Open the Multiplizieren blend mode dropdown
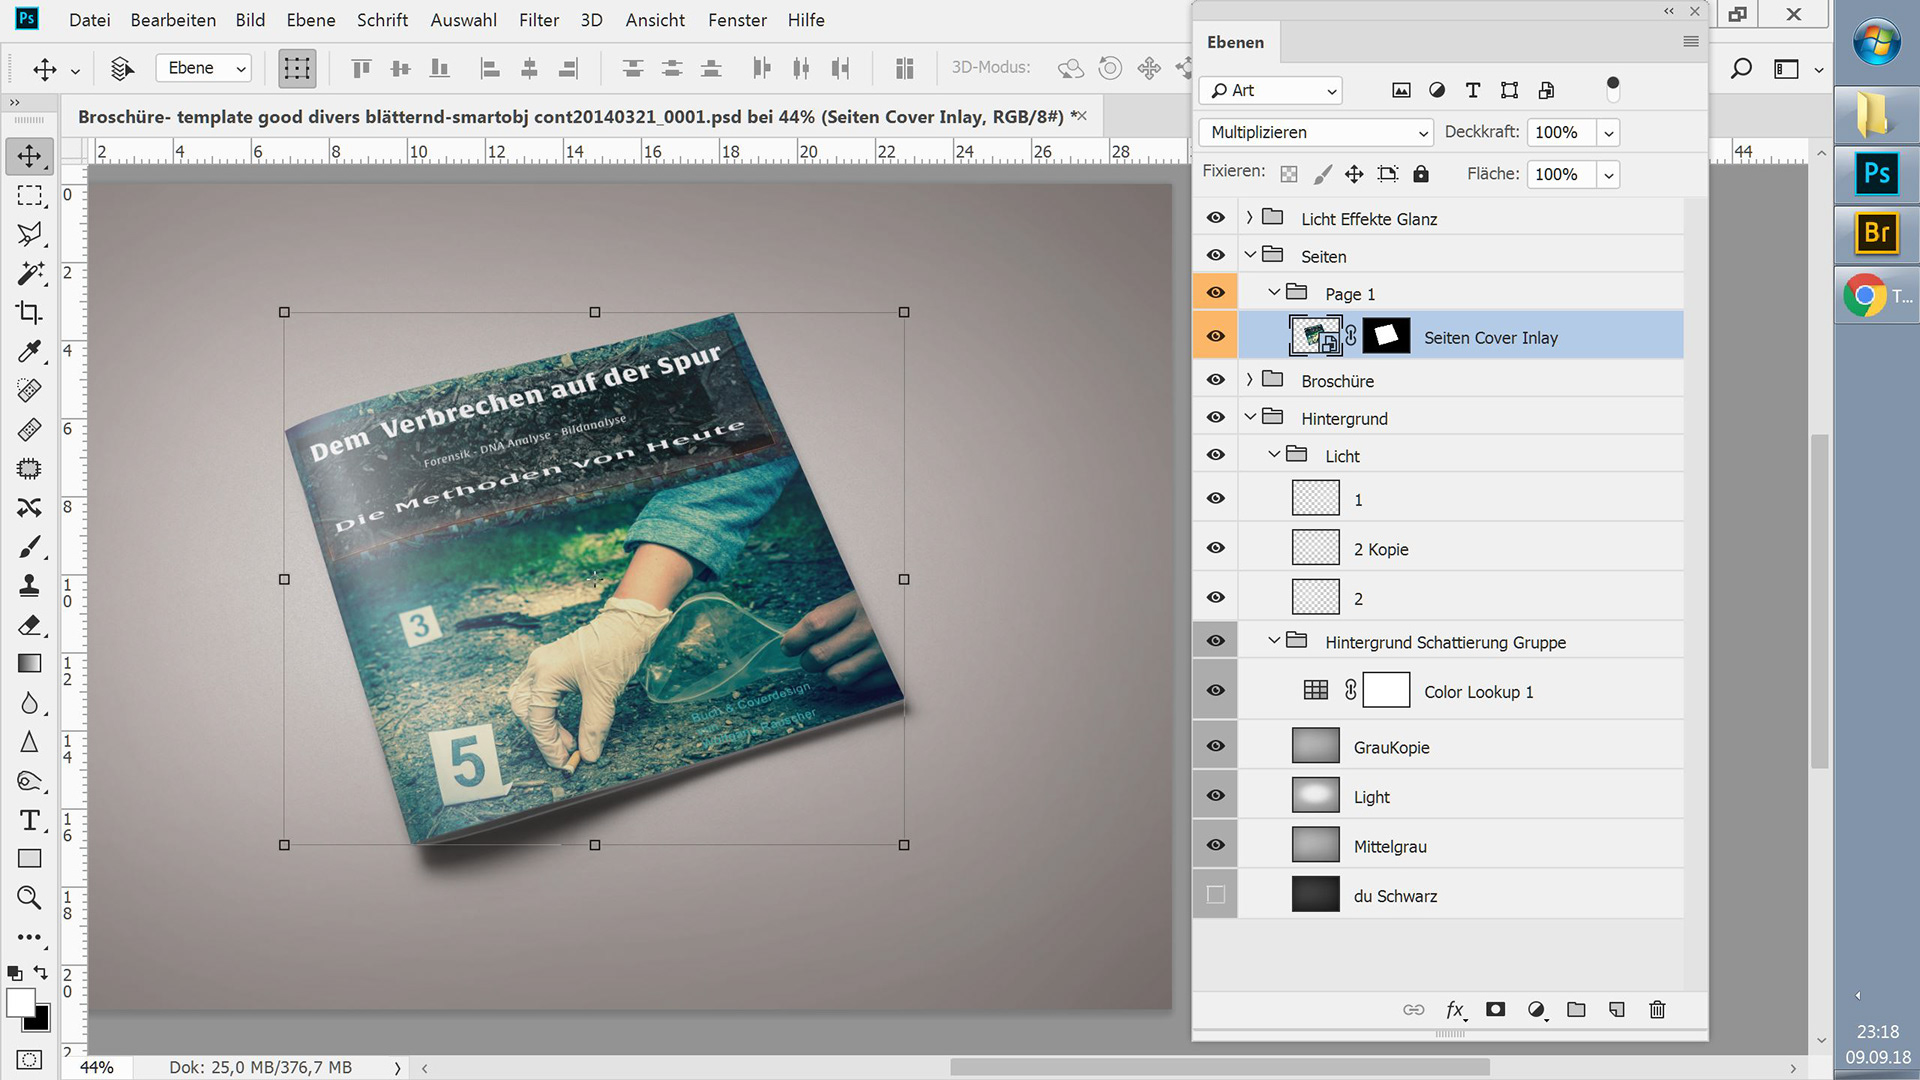The image size is (1920, 1080). pos(1315,132)
